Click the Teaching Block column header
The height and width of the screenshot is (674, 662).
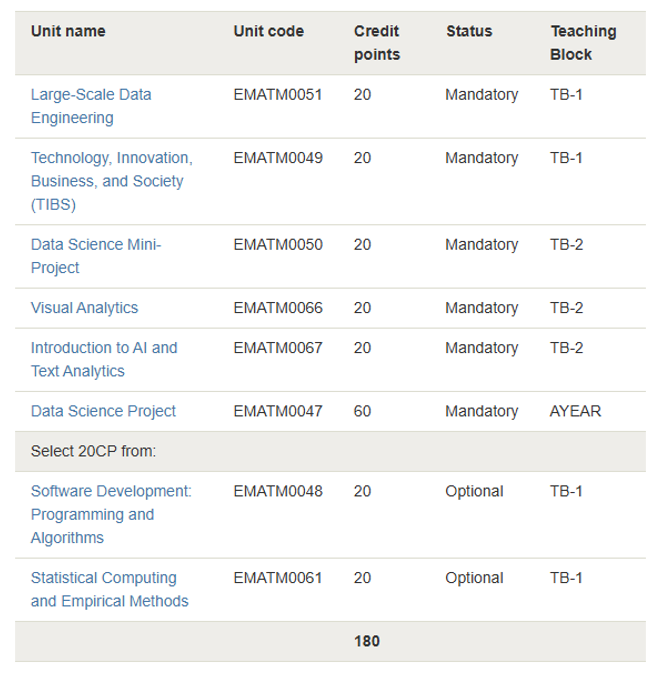(583, 43)
